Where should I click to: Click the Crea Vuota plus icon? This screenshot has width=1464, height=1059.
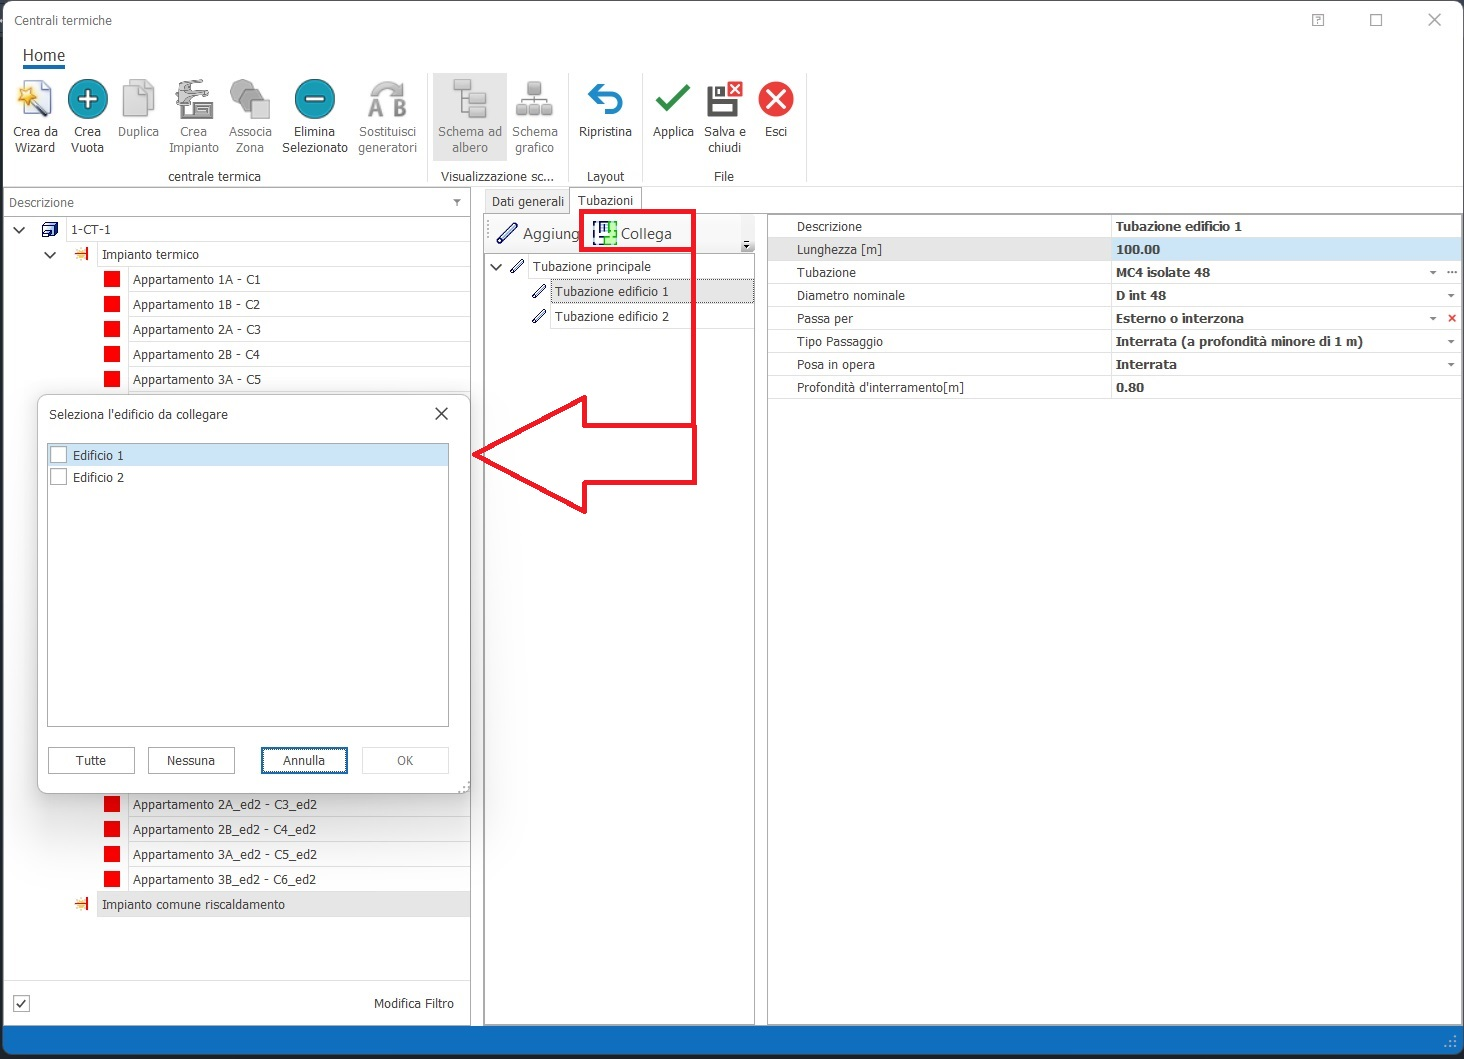pos(87,100)
